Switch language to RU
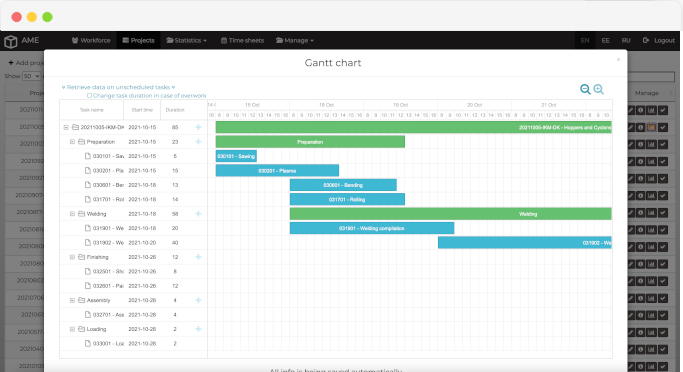This screenshot has height=372, width=683. [x=626, y=40]
